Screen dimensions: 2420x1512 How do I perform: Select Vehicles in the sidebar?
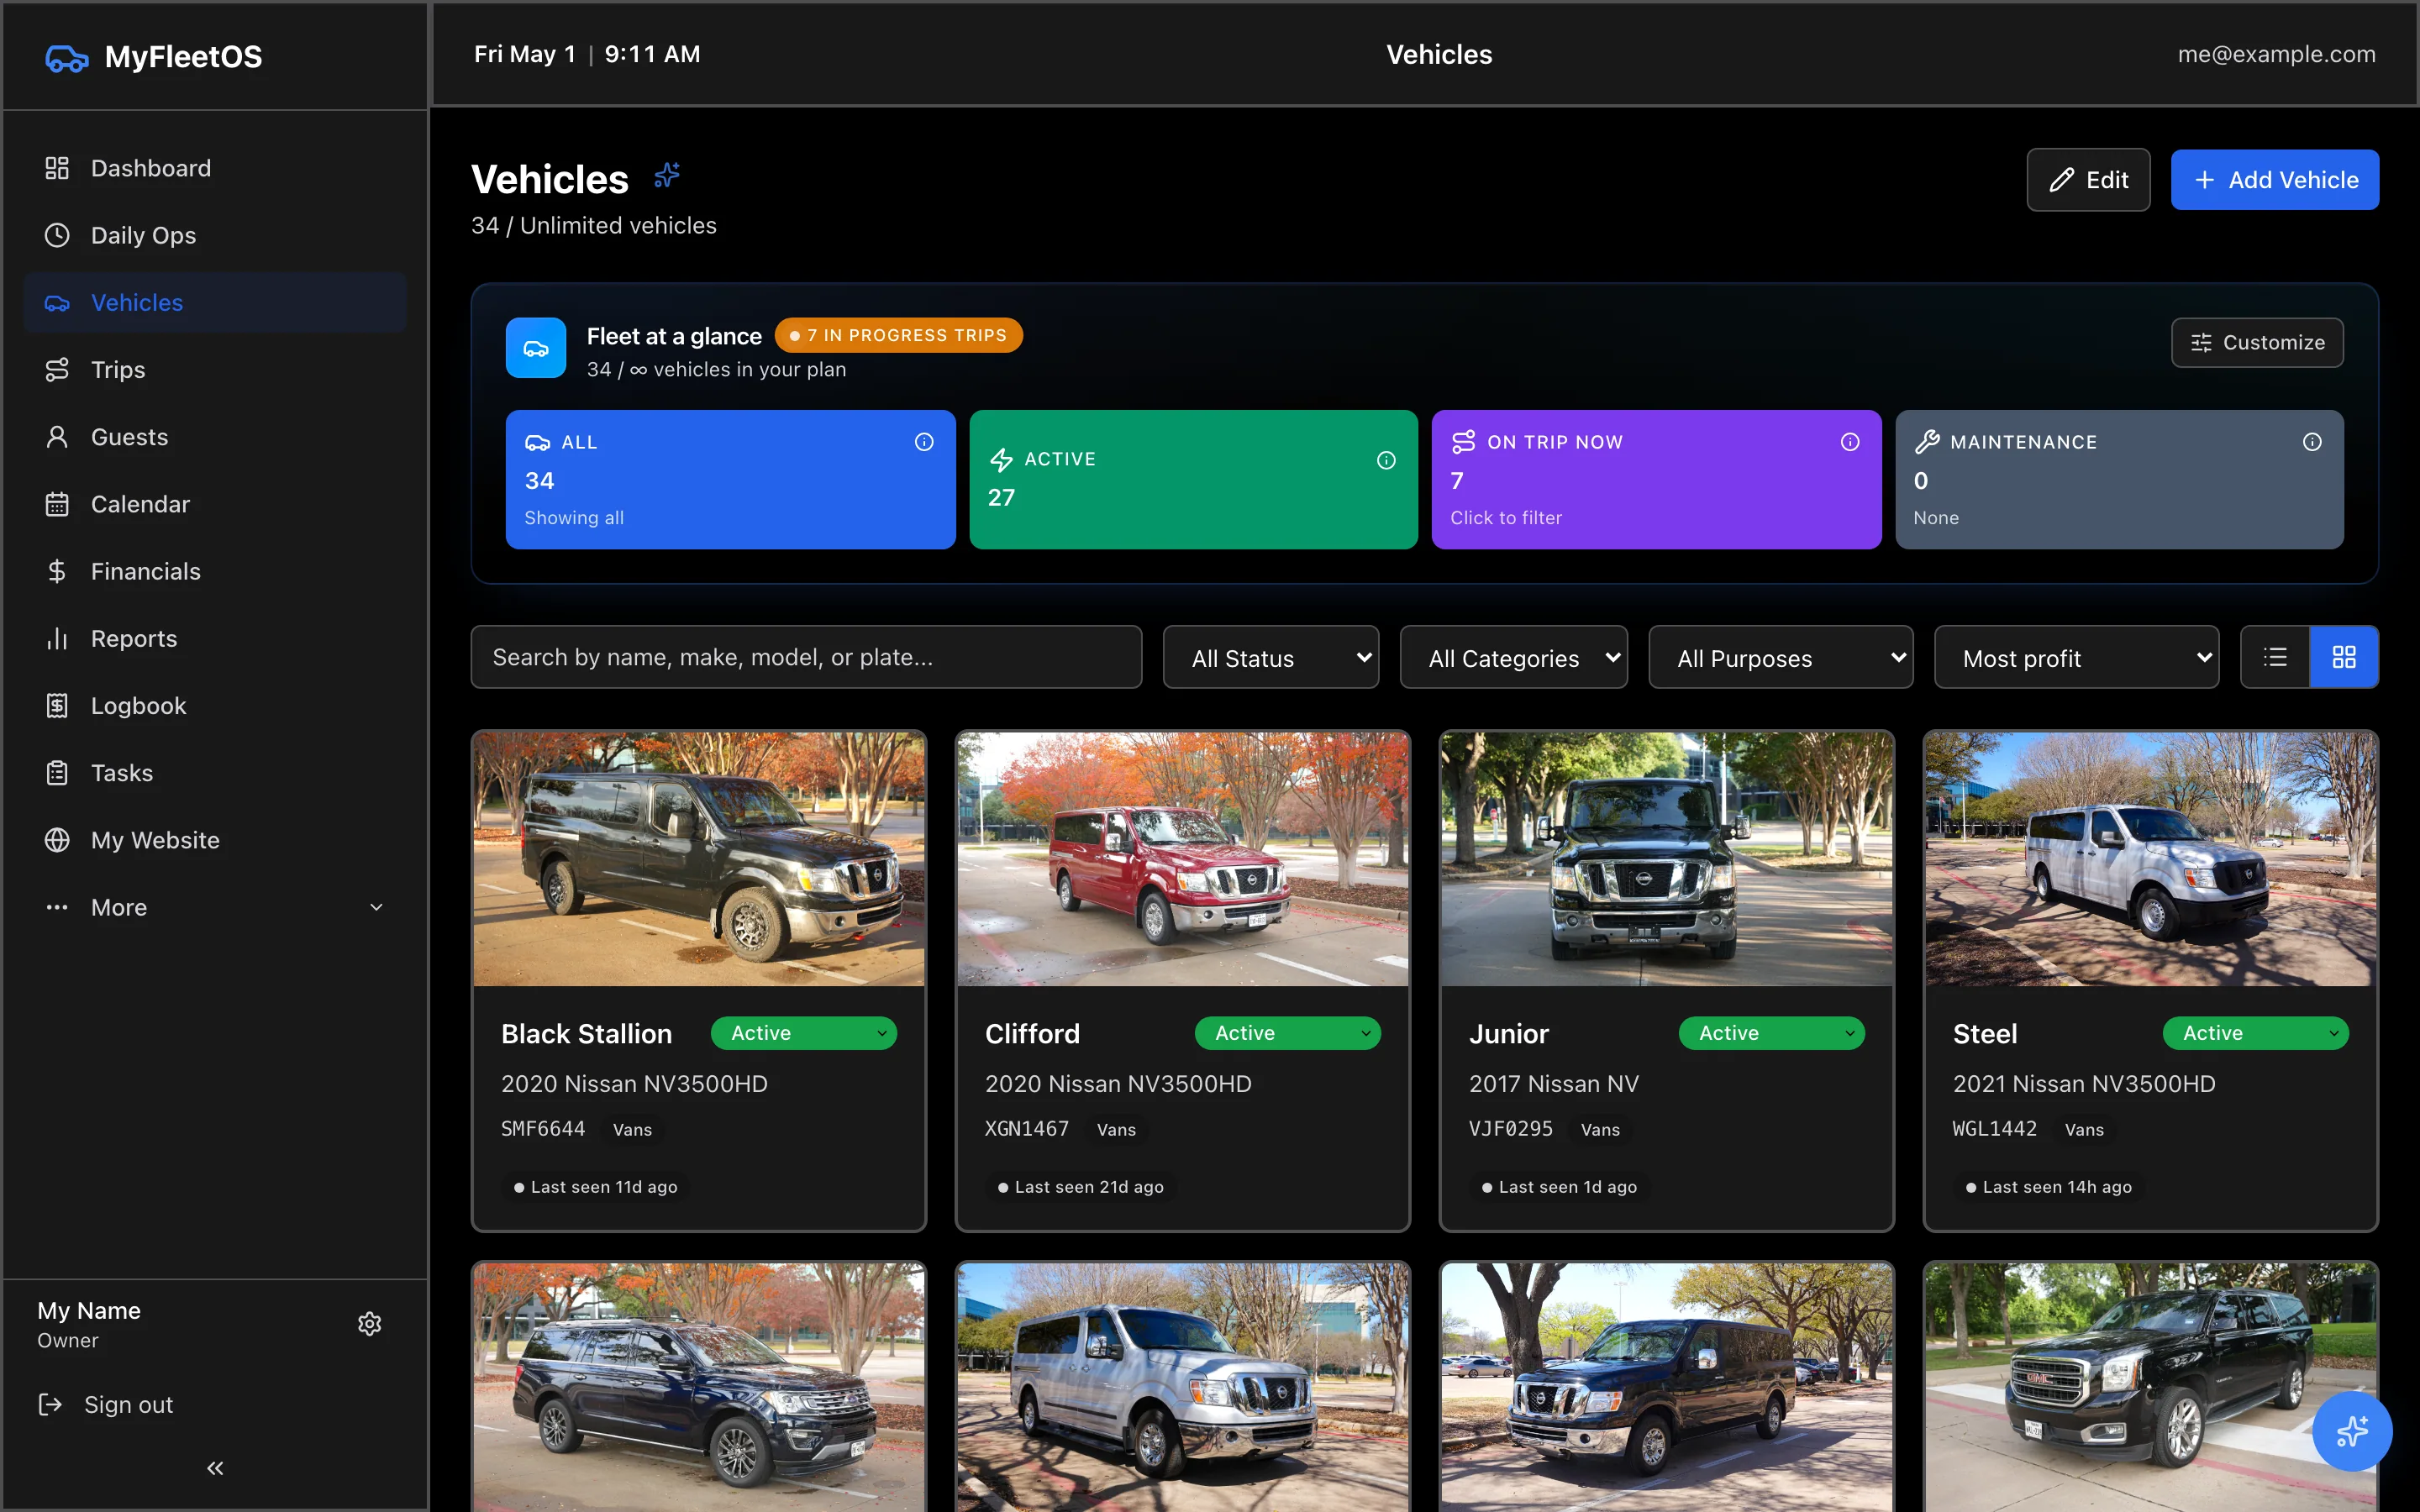tap(215, 302)
